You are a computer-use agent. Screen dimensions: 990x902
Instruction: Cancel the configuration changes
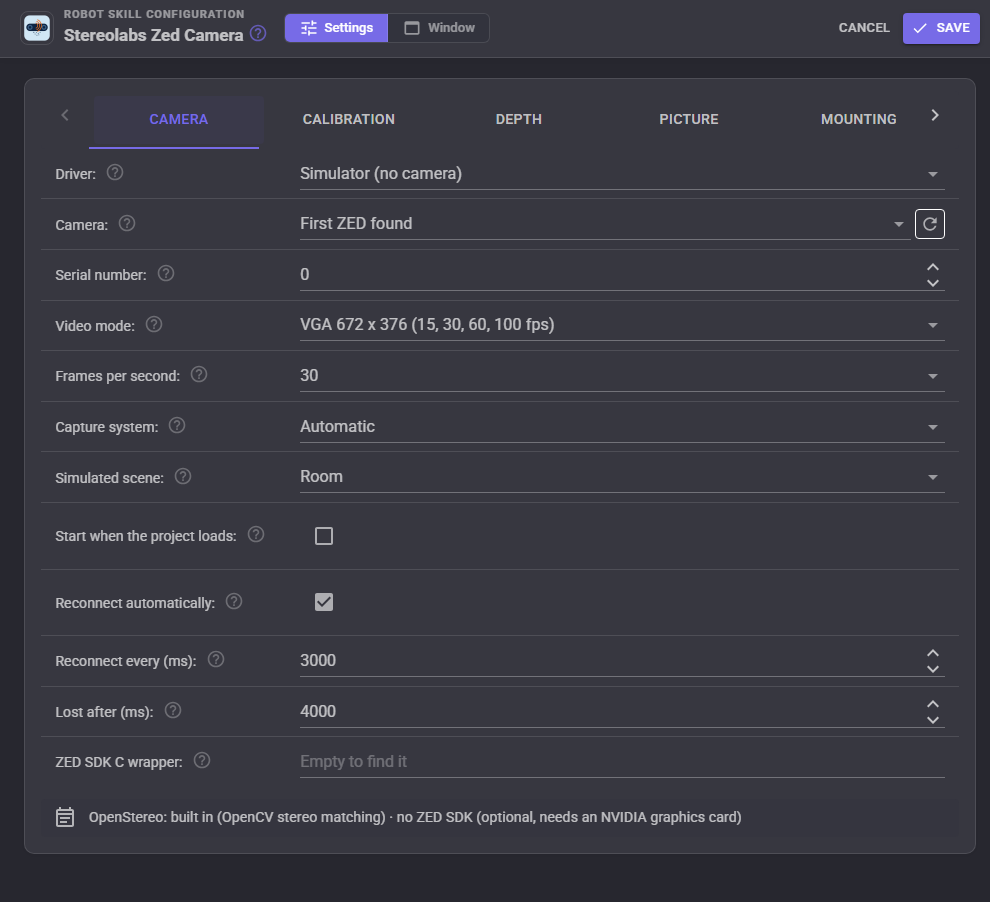point(863,28)
